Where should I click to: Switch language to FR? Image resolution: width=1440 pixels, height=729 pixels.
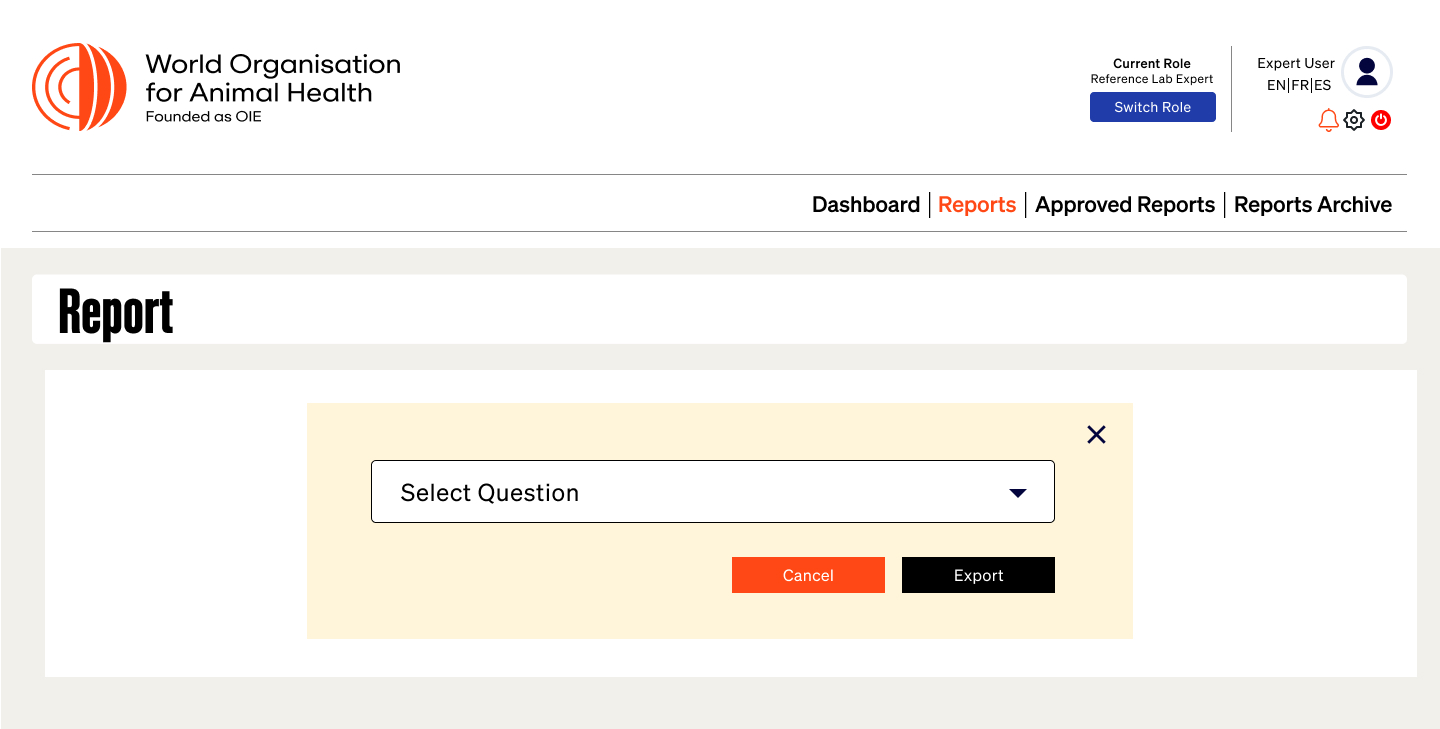click(x=1300, y=86)
